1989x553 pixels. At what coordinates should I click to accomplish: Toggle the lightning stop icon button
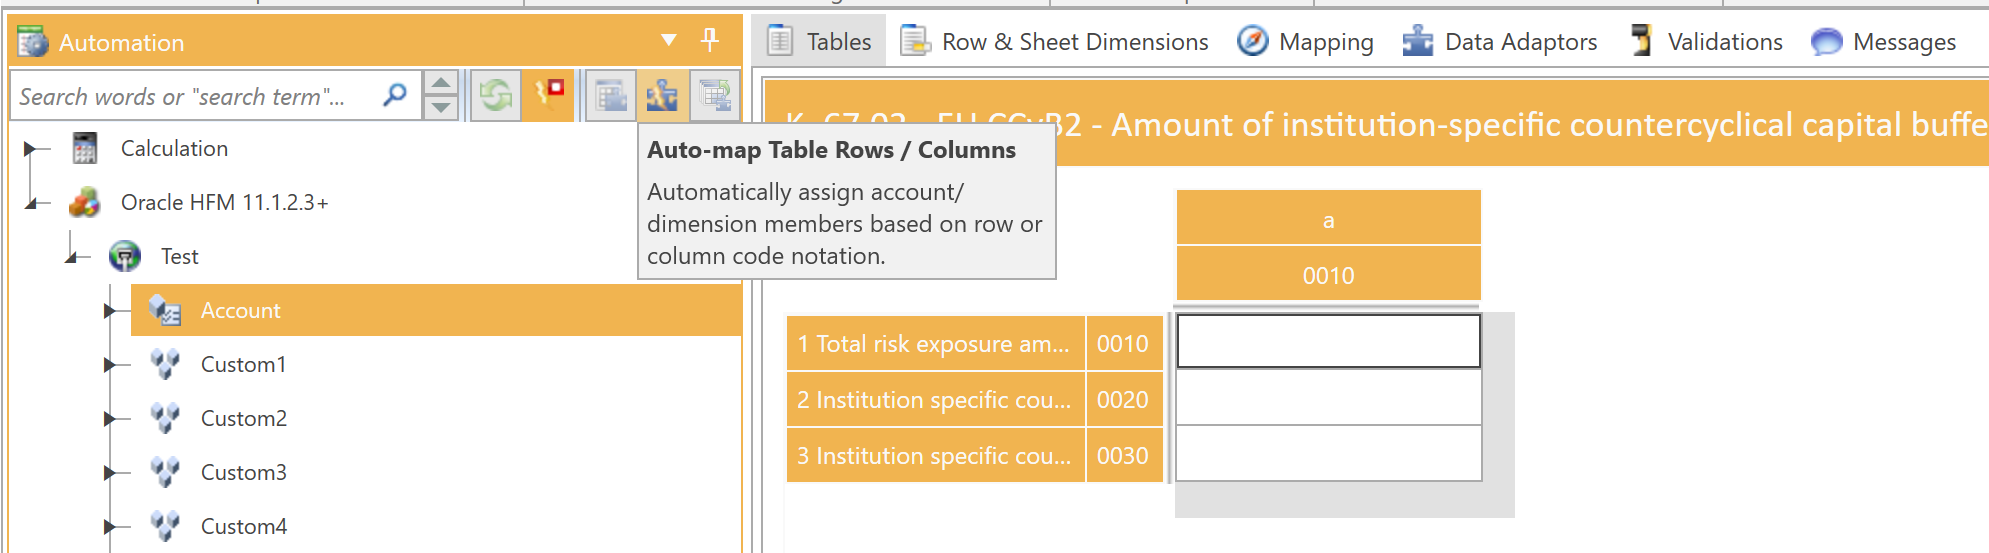(548, 96)
